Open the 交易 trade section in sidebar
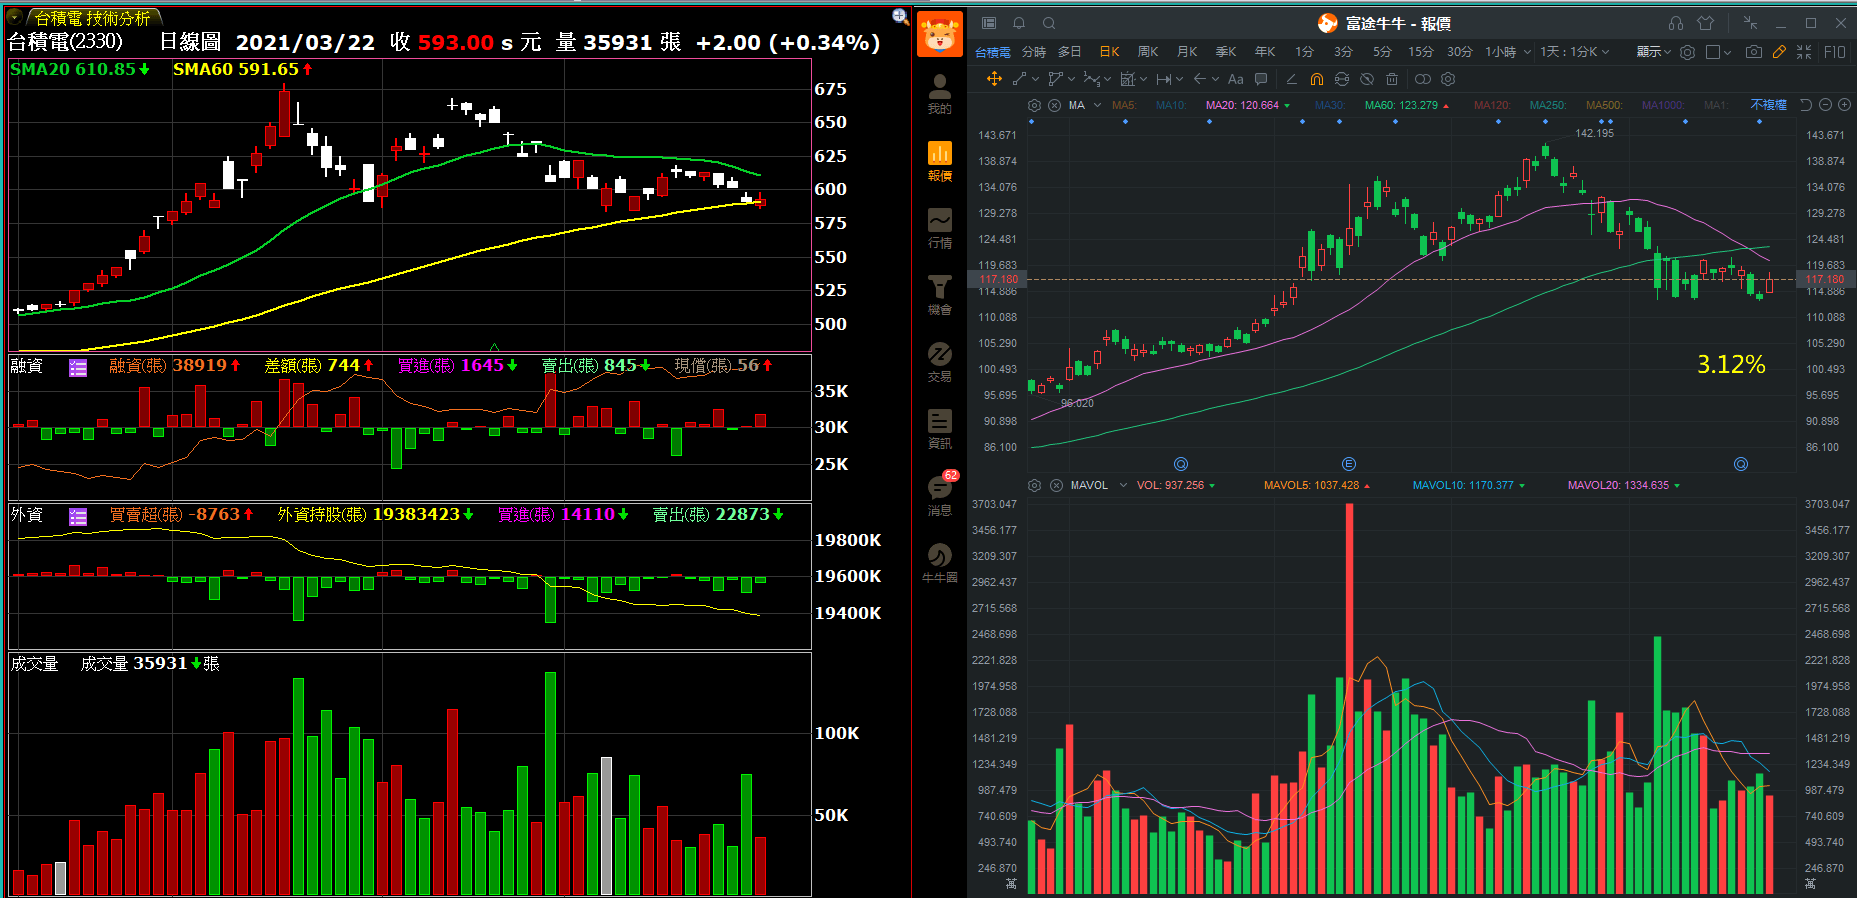The image size is (1857, 898). pos(939,361)
